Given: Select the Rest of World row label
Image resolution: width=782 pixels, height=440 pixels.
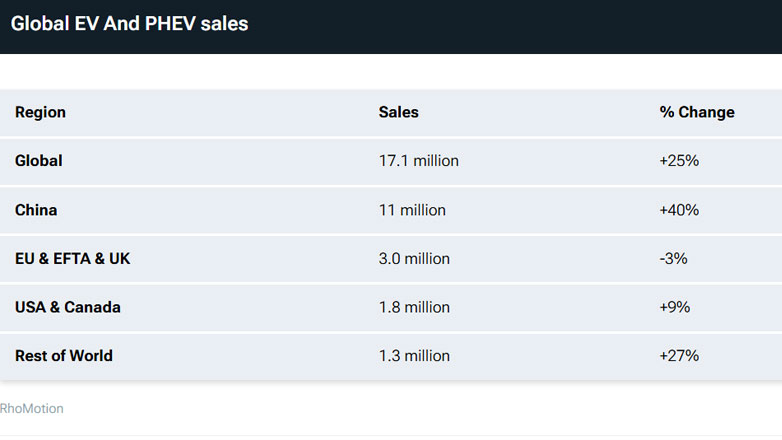Looking at the screenshot, I should coord(64,356).
